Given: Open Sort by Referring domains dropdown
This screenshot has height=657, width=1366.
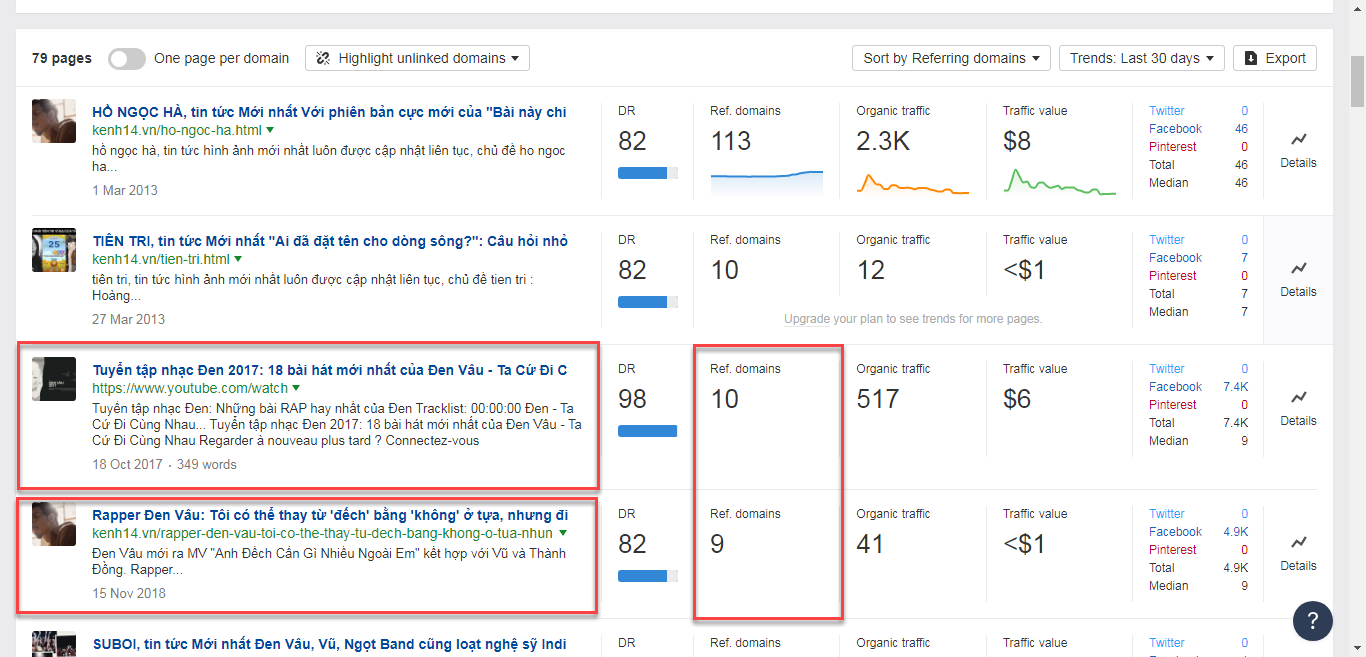Looking at the screenshot, I should pyautogui.click(x=950, y=58).
